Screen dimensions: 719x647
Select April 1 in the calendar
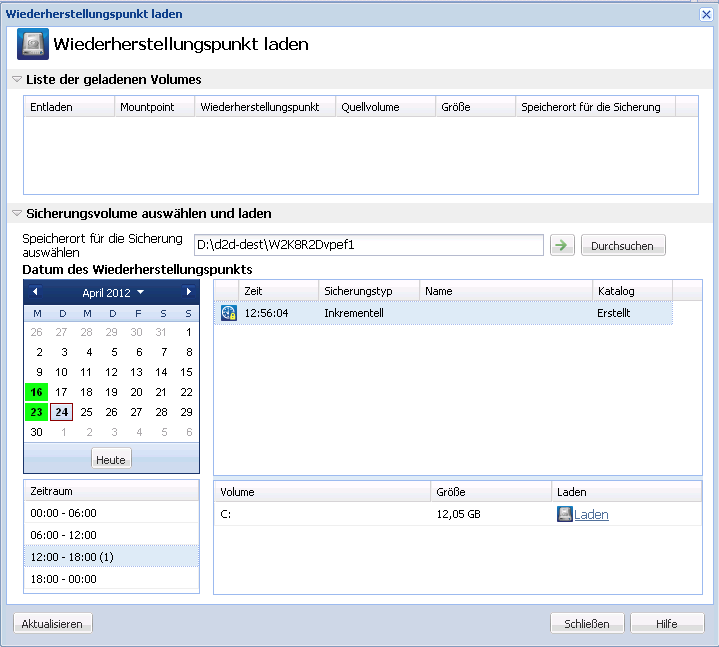pos(188,332)
